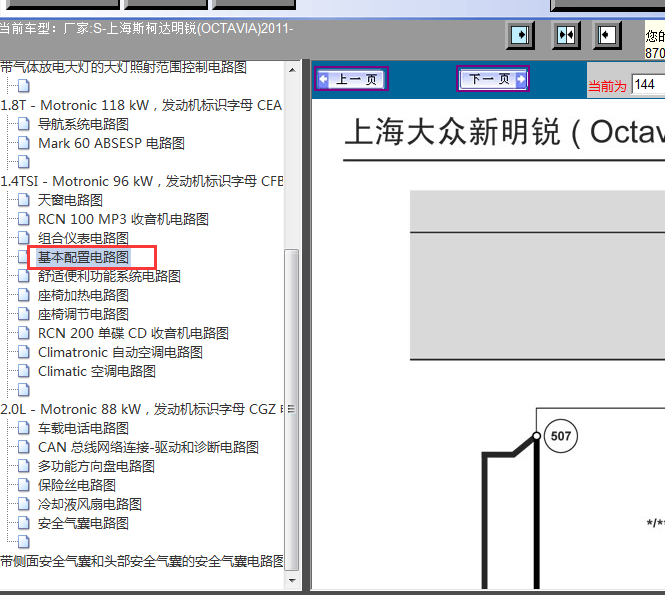665x595 pixels.
Task: Open Climatic 空调电路图
Action: click(x=97, y=372)
